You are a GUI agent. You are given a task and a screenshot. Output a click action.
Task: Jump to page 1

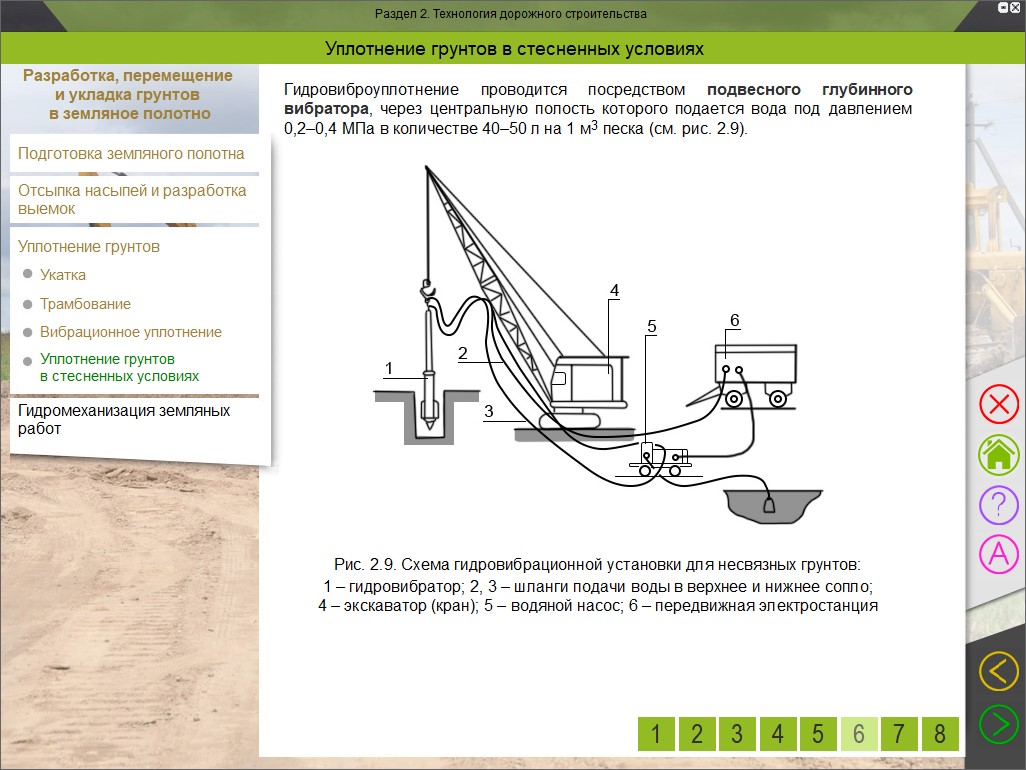[656, 734]
